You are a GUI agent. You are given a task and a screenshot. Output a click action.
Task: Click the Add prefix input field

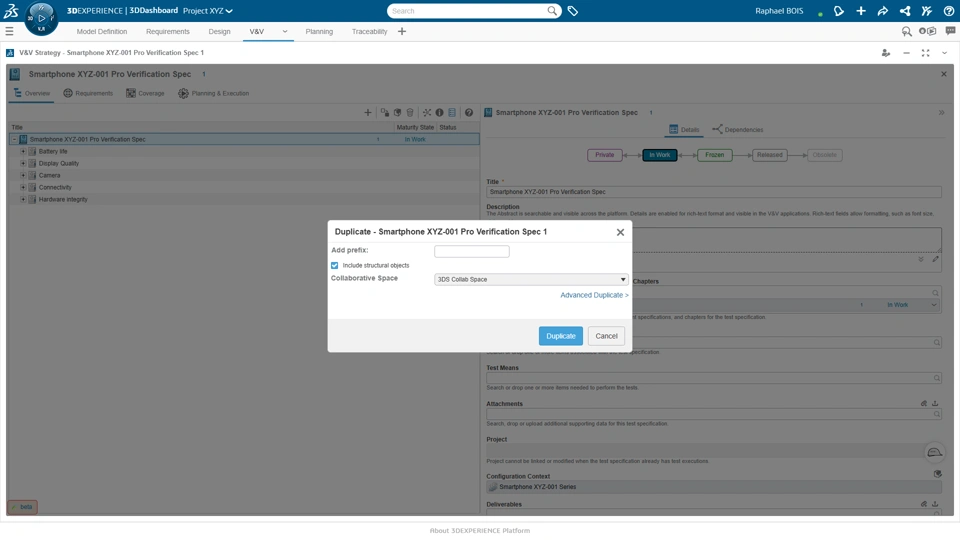pos(471,251)
